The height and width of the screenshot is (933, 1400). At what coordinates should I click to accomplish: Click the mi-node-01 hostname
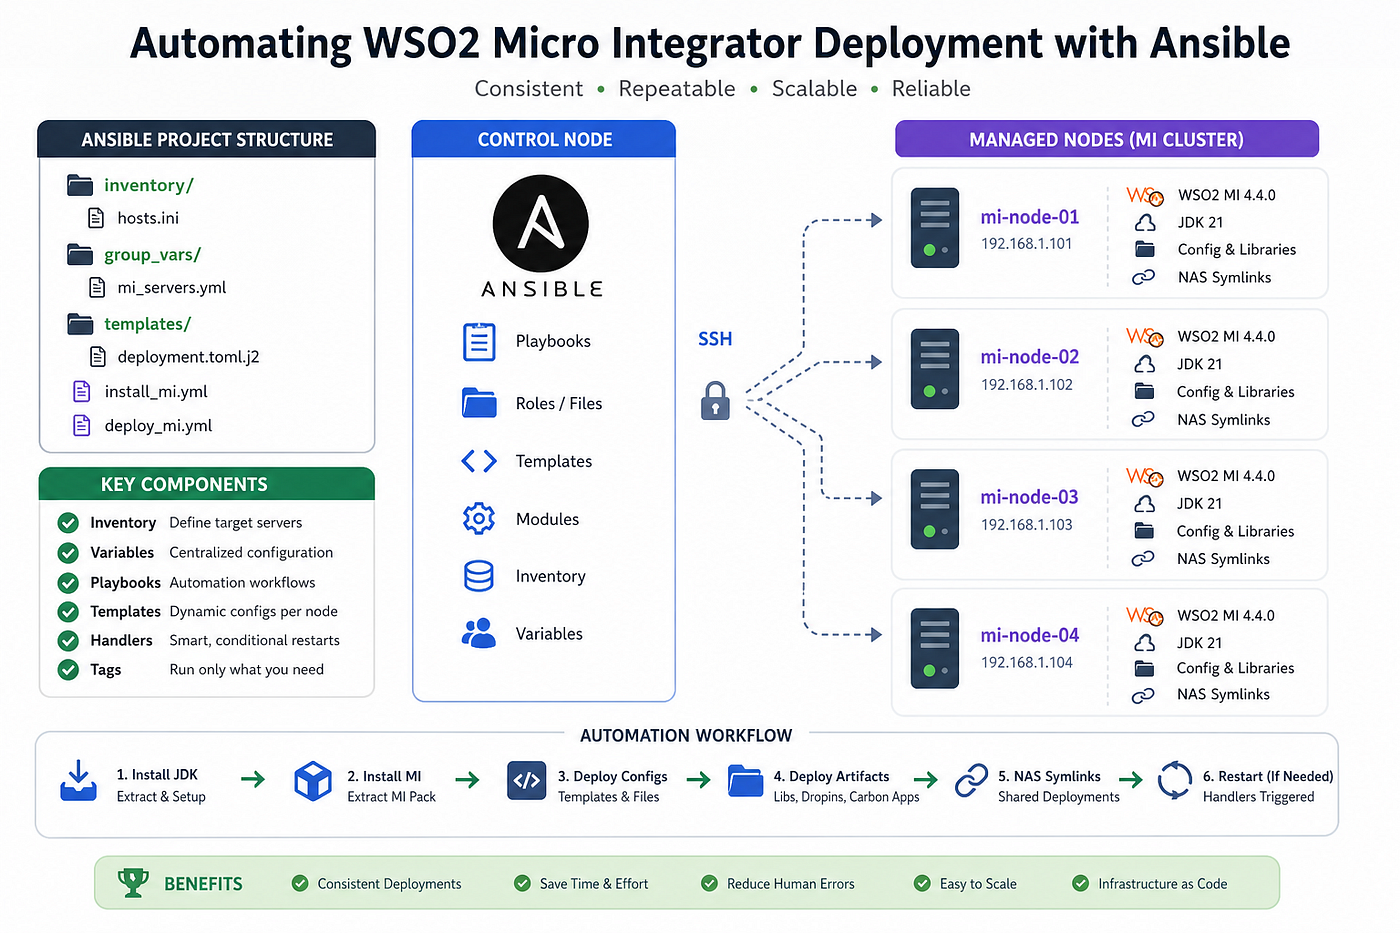tap(1030, 217)
